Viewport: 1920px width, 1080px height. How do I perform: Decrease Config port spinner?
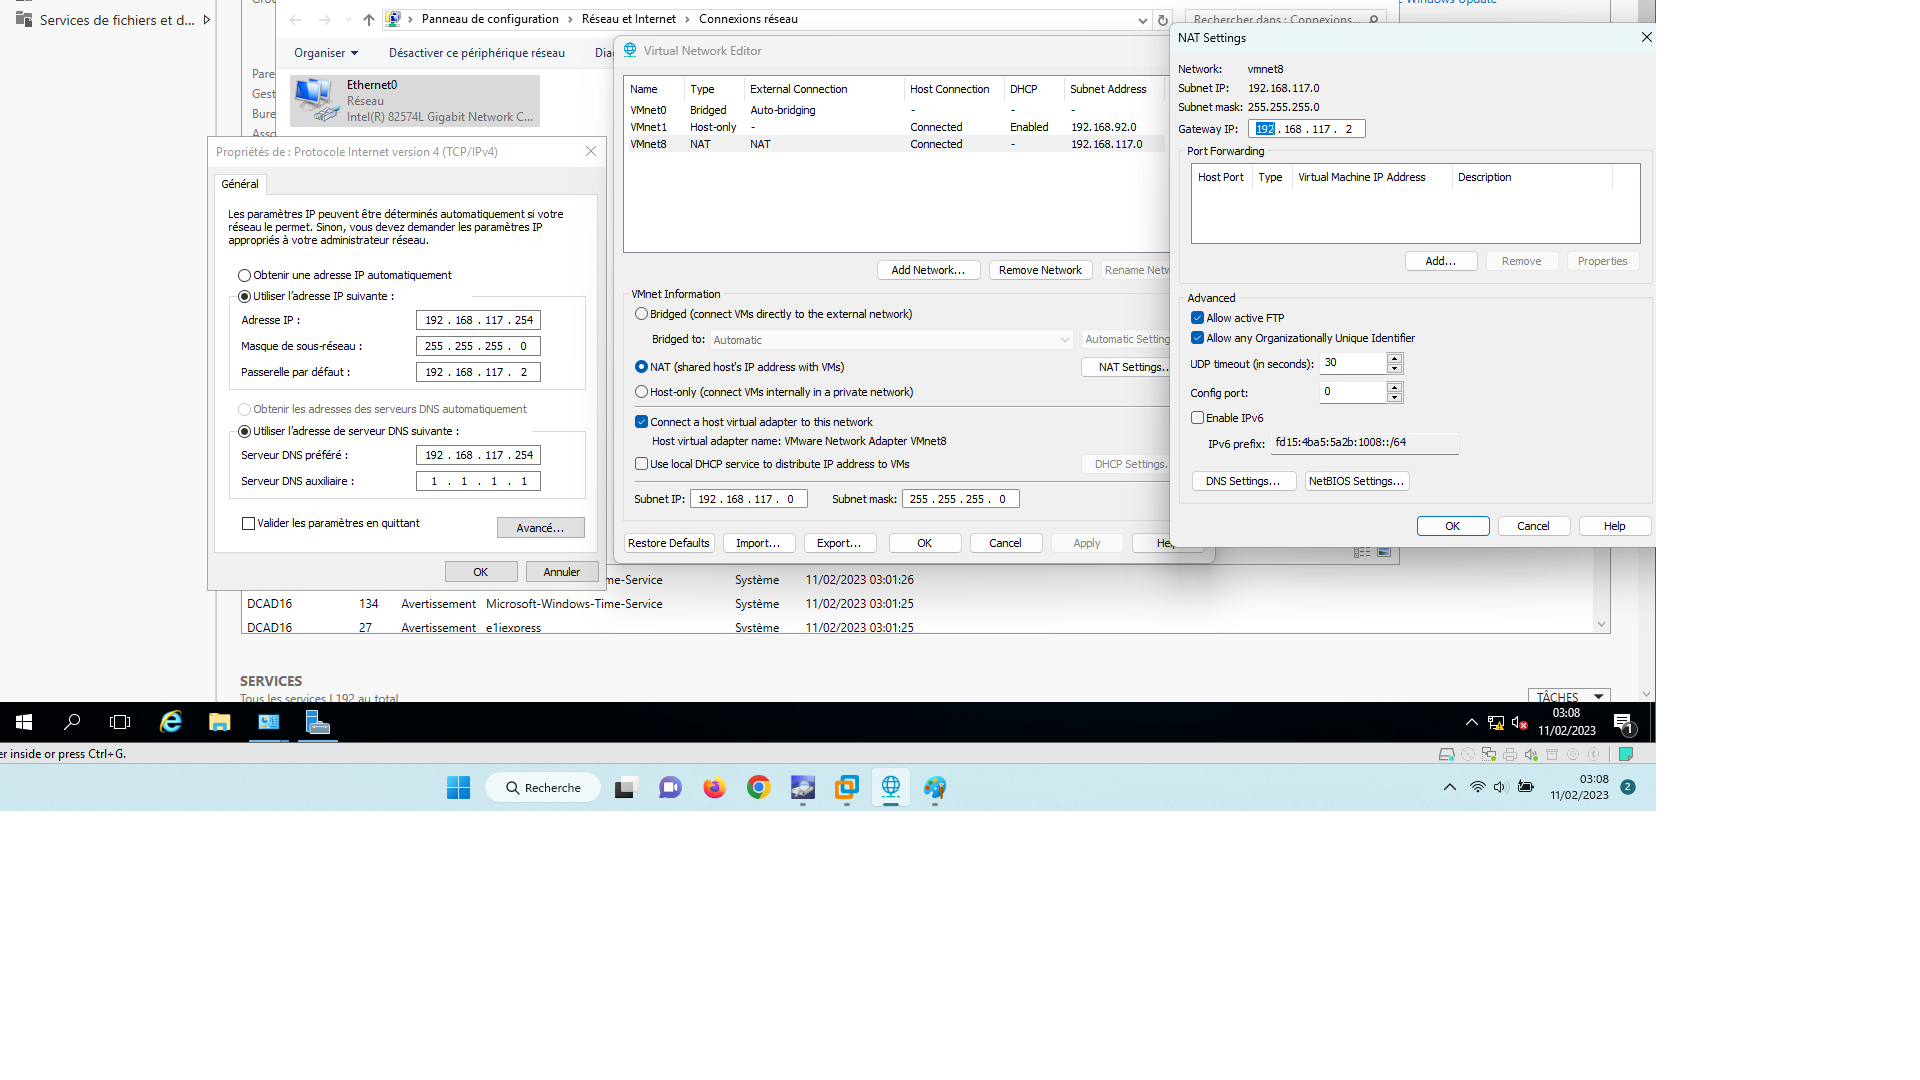(1394, 397)
